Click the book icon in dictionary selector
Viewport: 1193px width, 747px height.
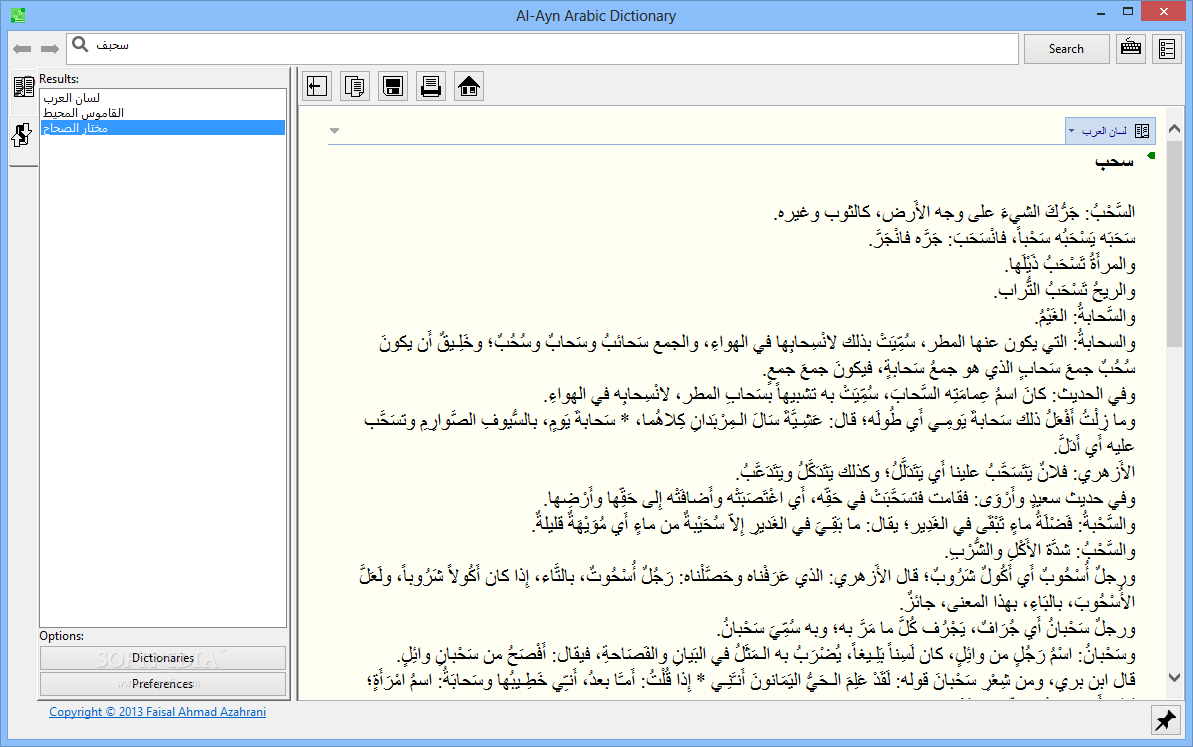pos(1142,131)
